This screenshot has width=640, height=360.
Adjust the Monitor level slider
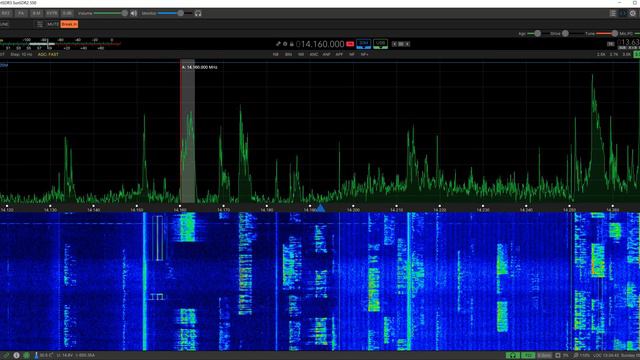(x=175, y=13)
